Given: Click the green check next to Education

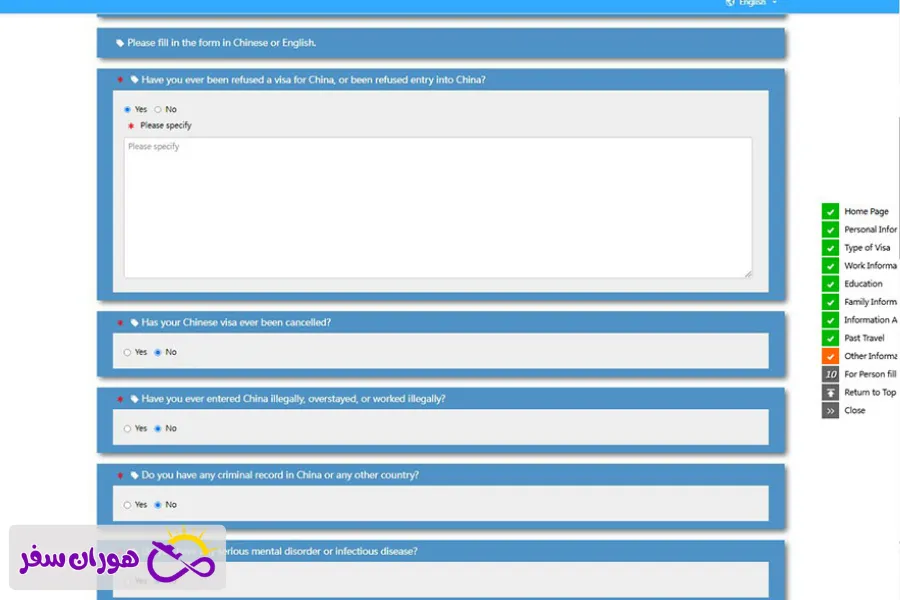Looking at the screenshot, I should coord(830,283).
